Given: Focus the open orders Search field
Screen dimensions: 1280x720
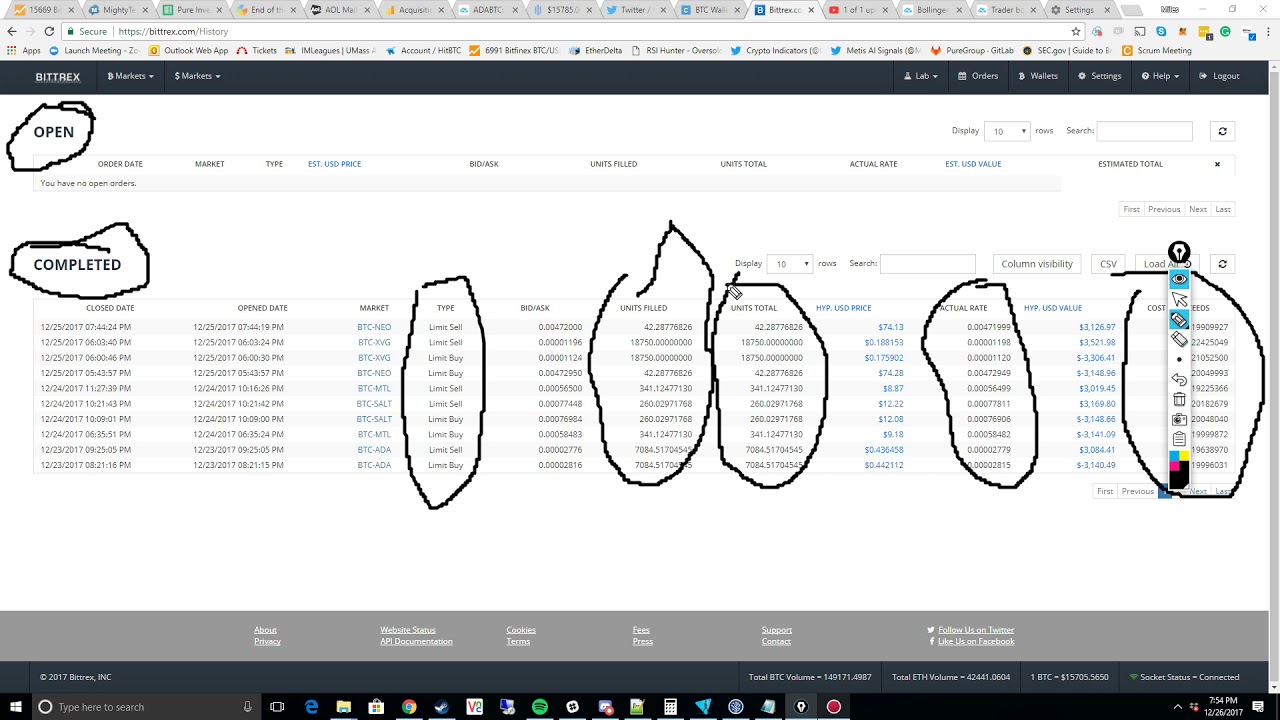Looking at the screenshot, I should coord(1144,131).
